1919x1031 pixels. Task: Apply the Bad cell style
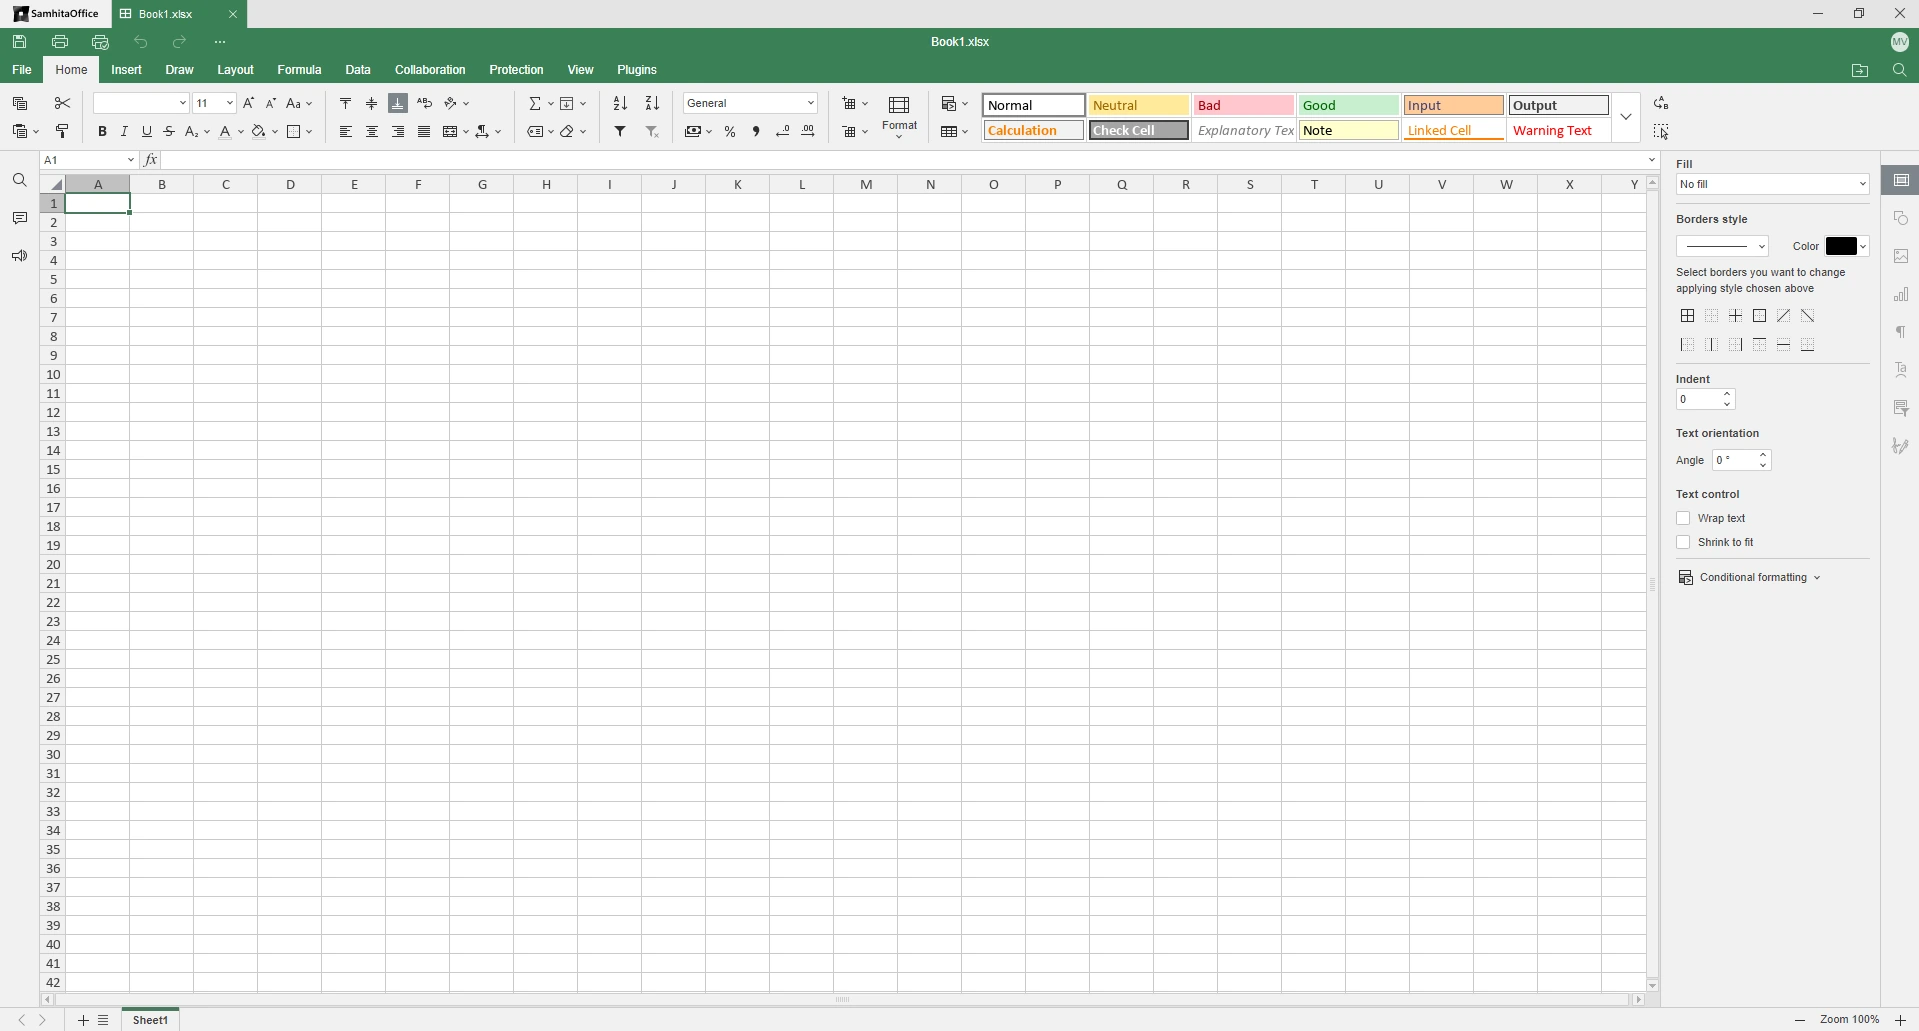[x=1243, y=105]
